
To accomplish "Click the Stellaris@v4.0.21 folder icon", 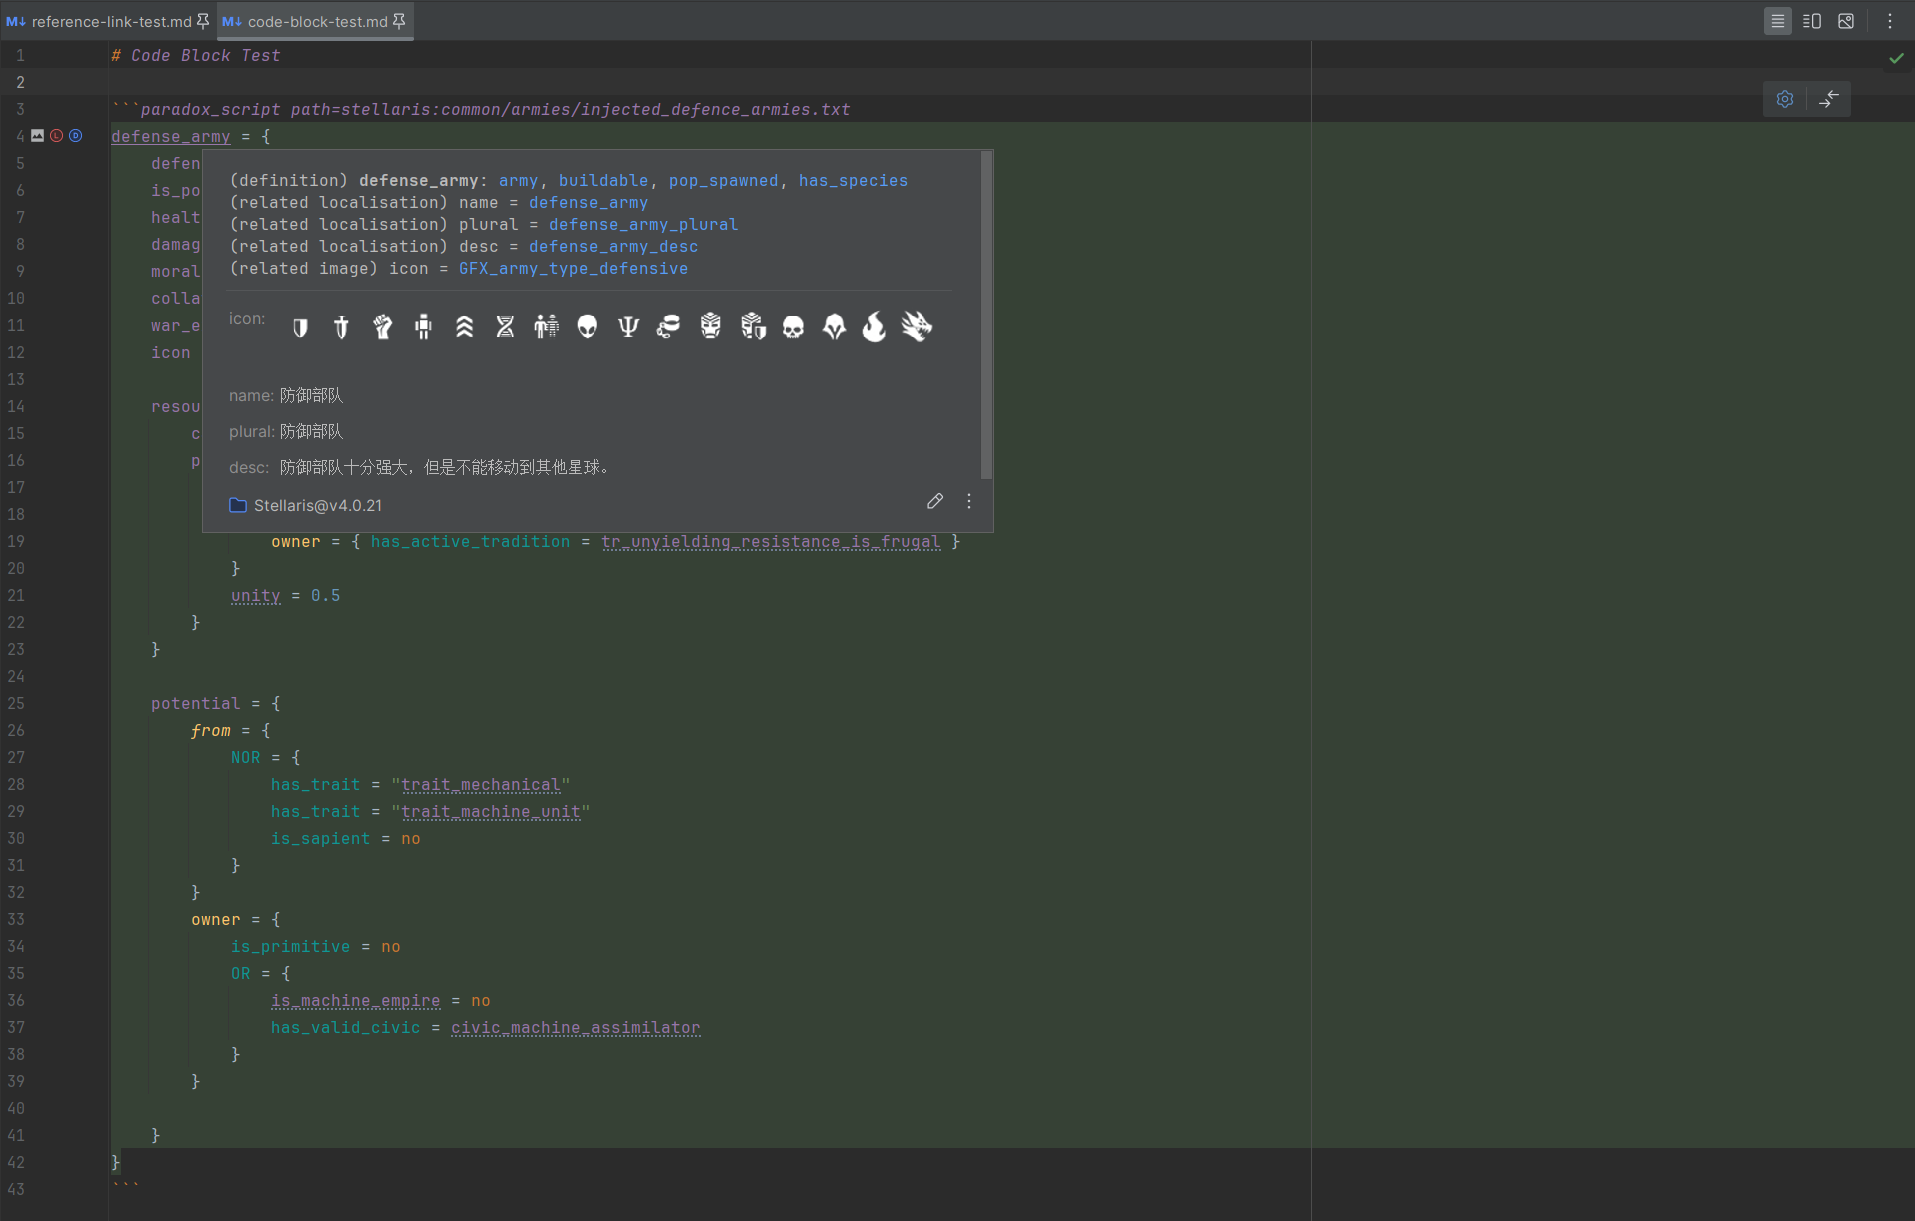I will [238, 505].
